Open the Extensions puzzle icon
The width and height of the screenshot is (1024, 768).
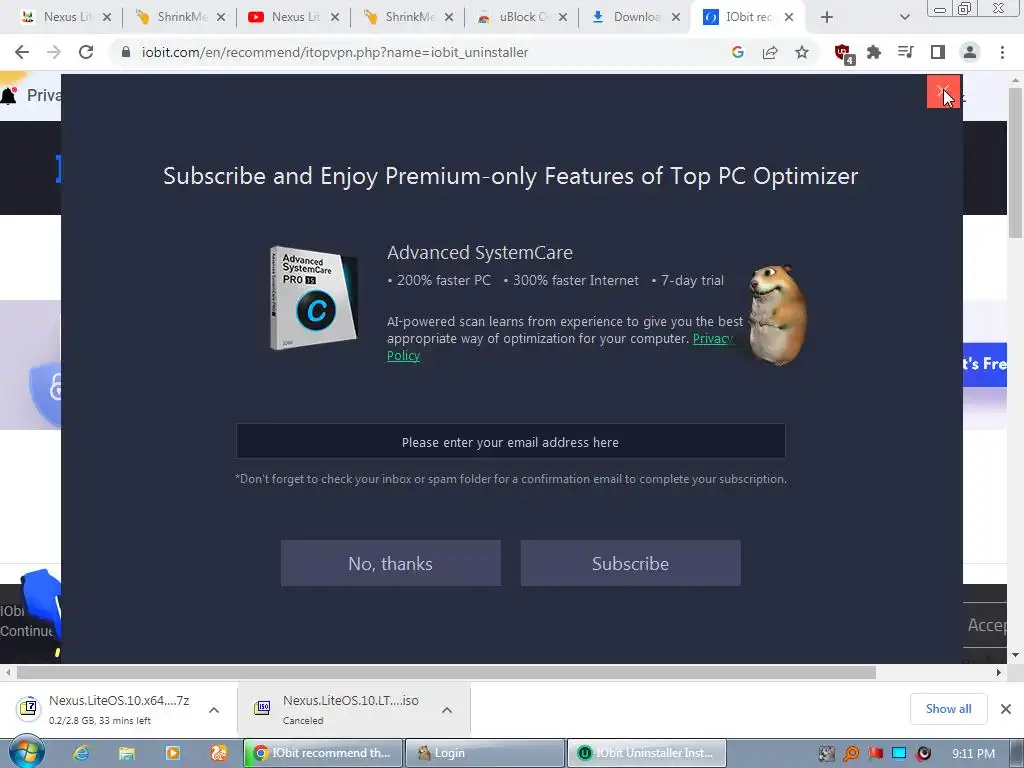pyautogui.click(x=874, y=52)
